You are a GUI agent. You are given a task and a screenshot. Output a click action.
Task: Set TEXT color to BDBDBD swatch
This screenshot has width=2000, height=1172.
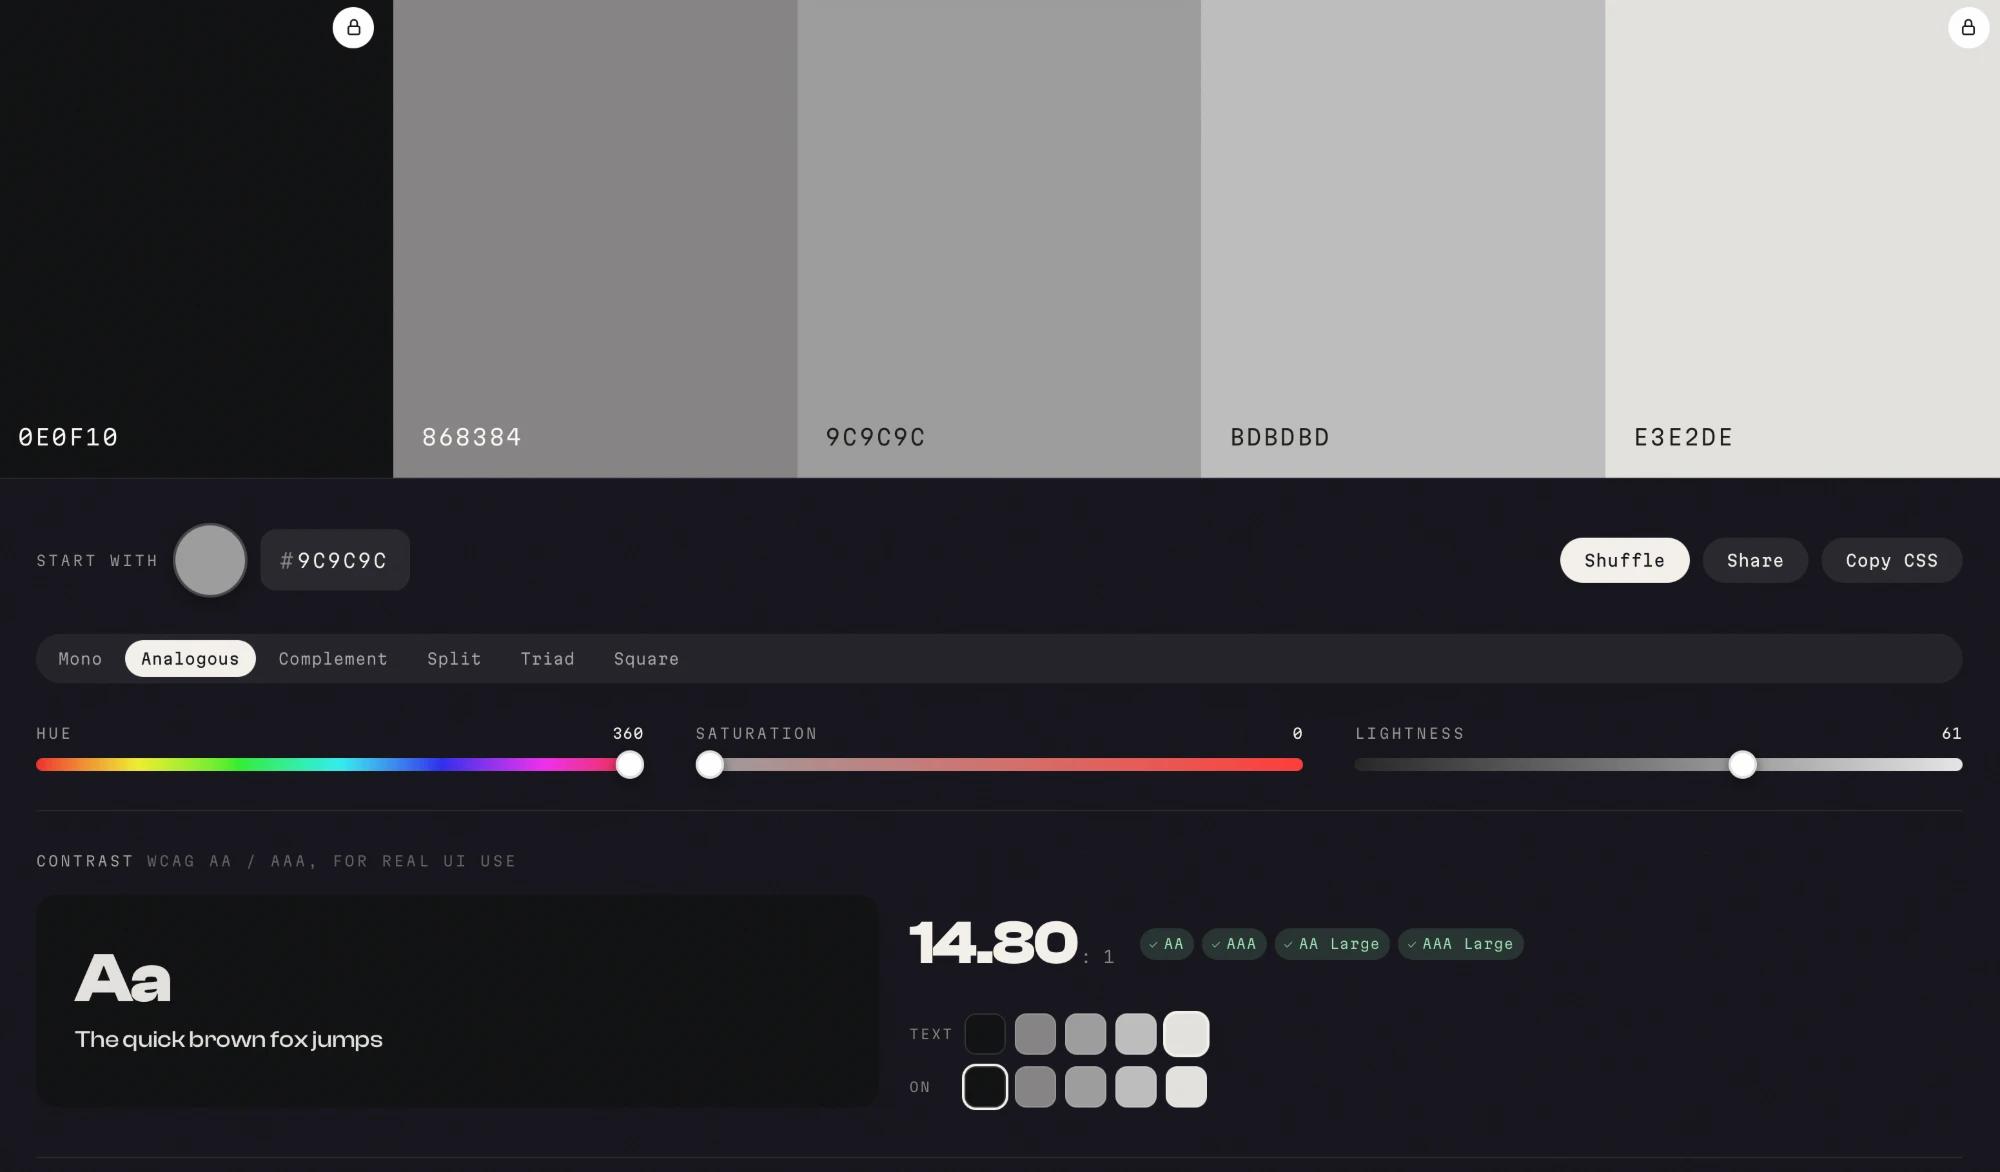[x=1135, y=1034]
